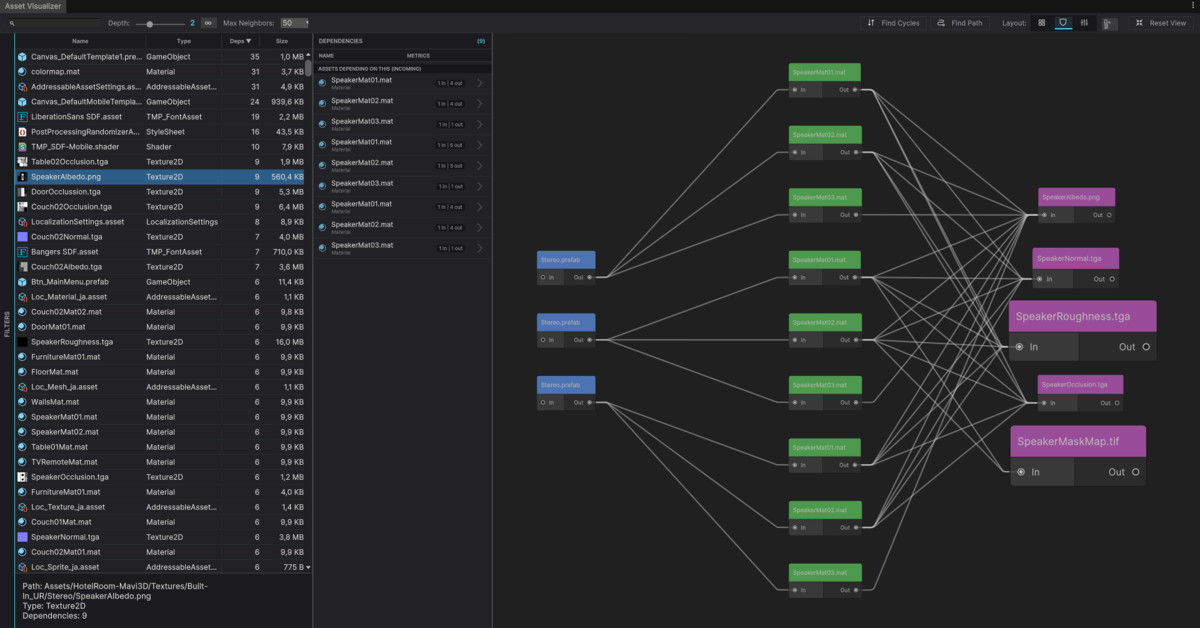Click the cube icon of Btn_MainMenu.prefab
1200x628 pixels.
pos(22,282)
